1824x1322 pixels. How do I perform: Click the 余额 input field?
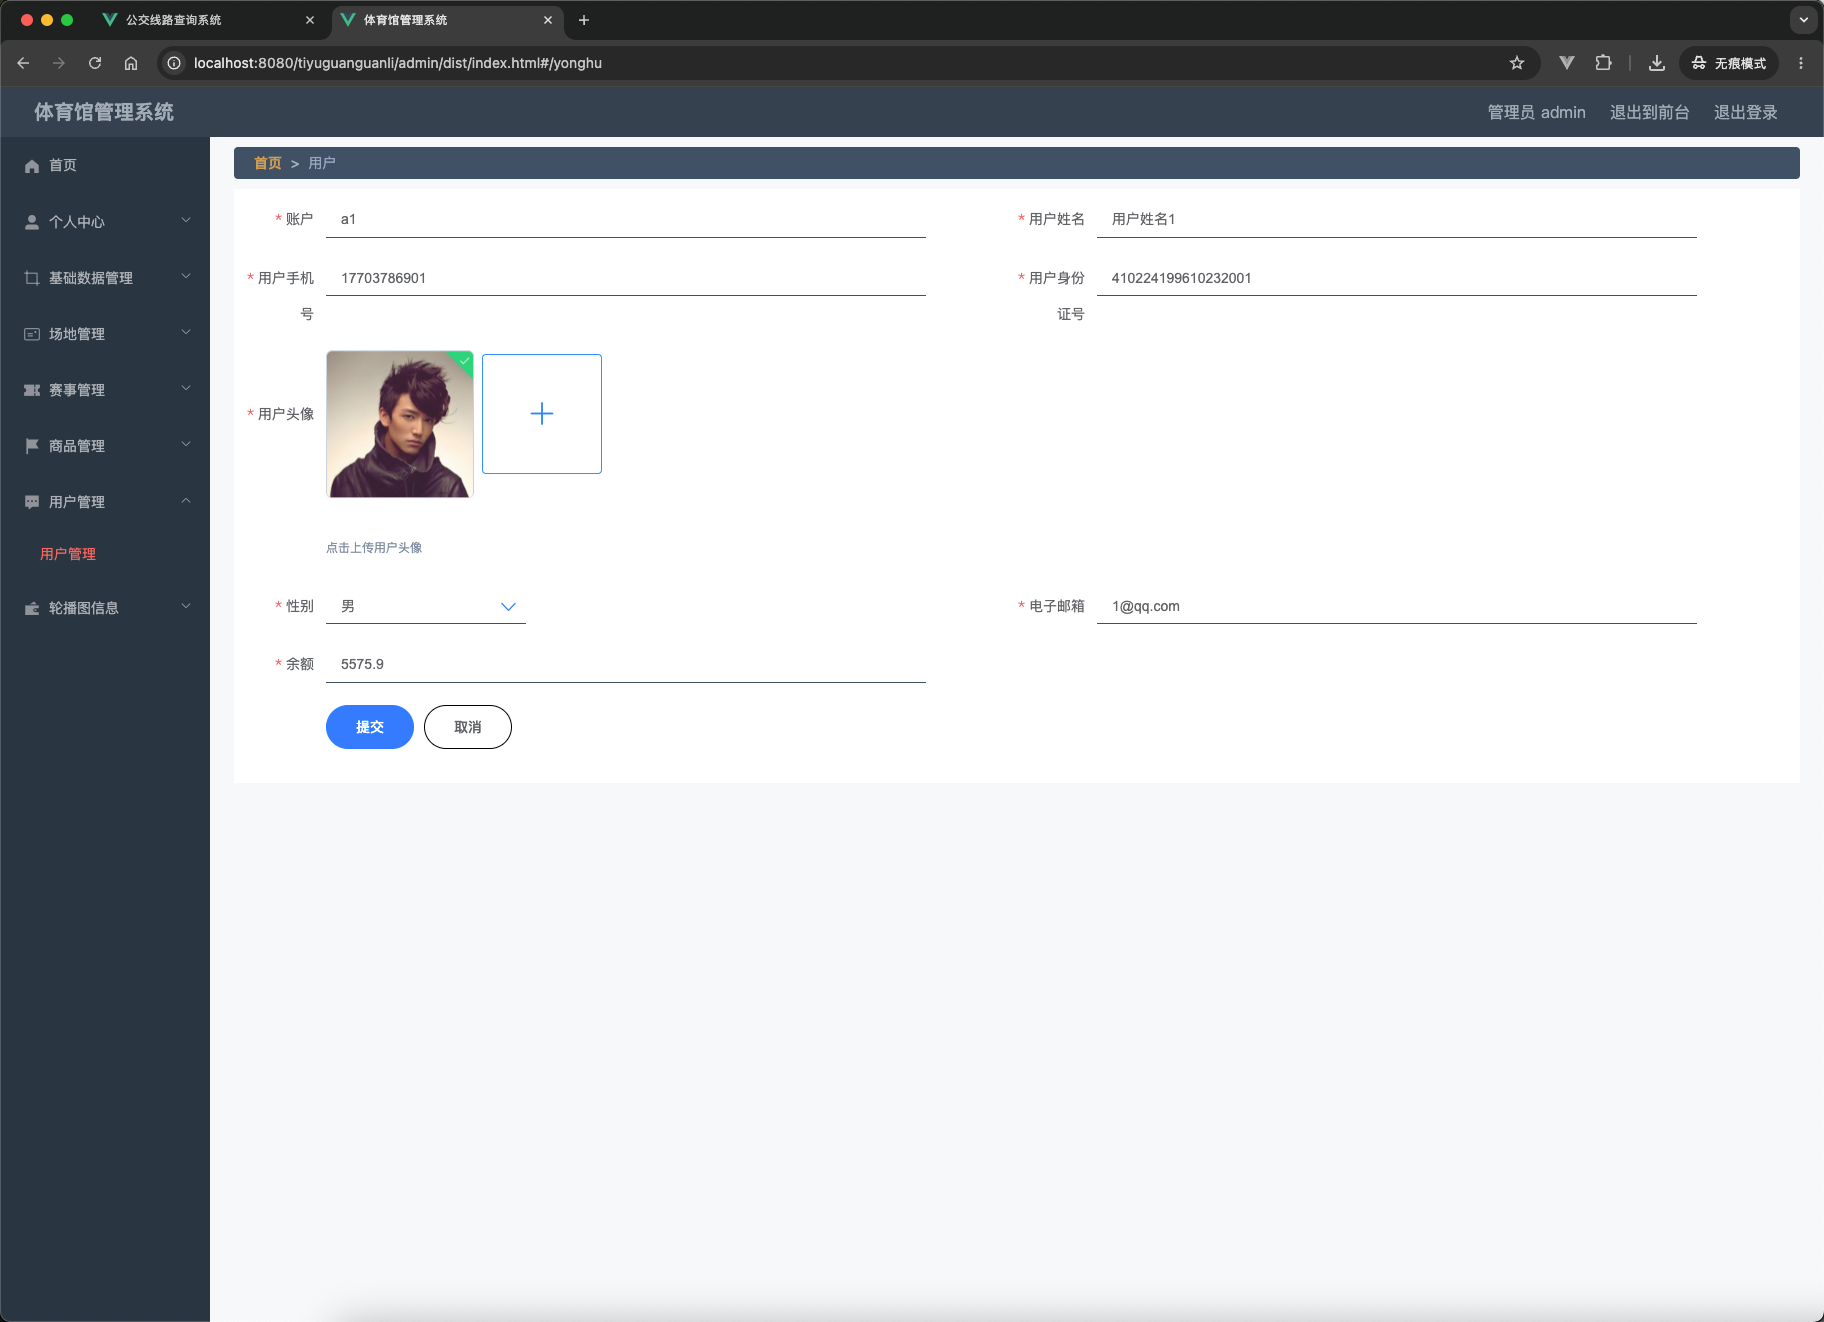point(626,664)
